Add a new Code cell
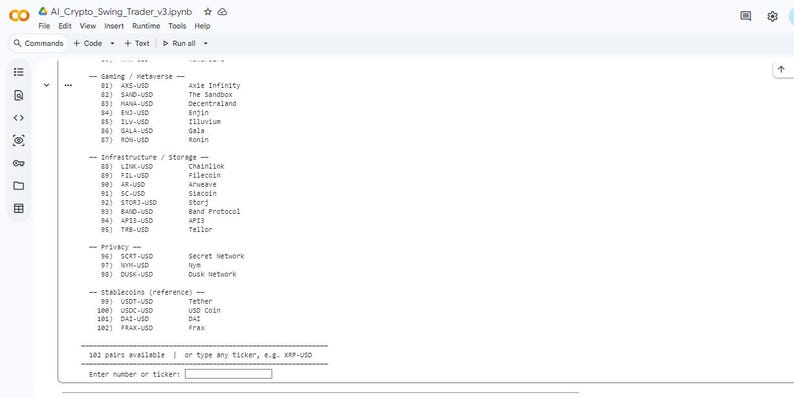794x398 pixels. pos(88,44)
